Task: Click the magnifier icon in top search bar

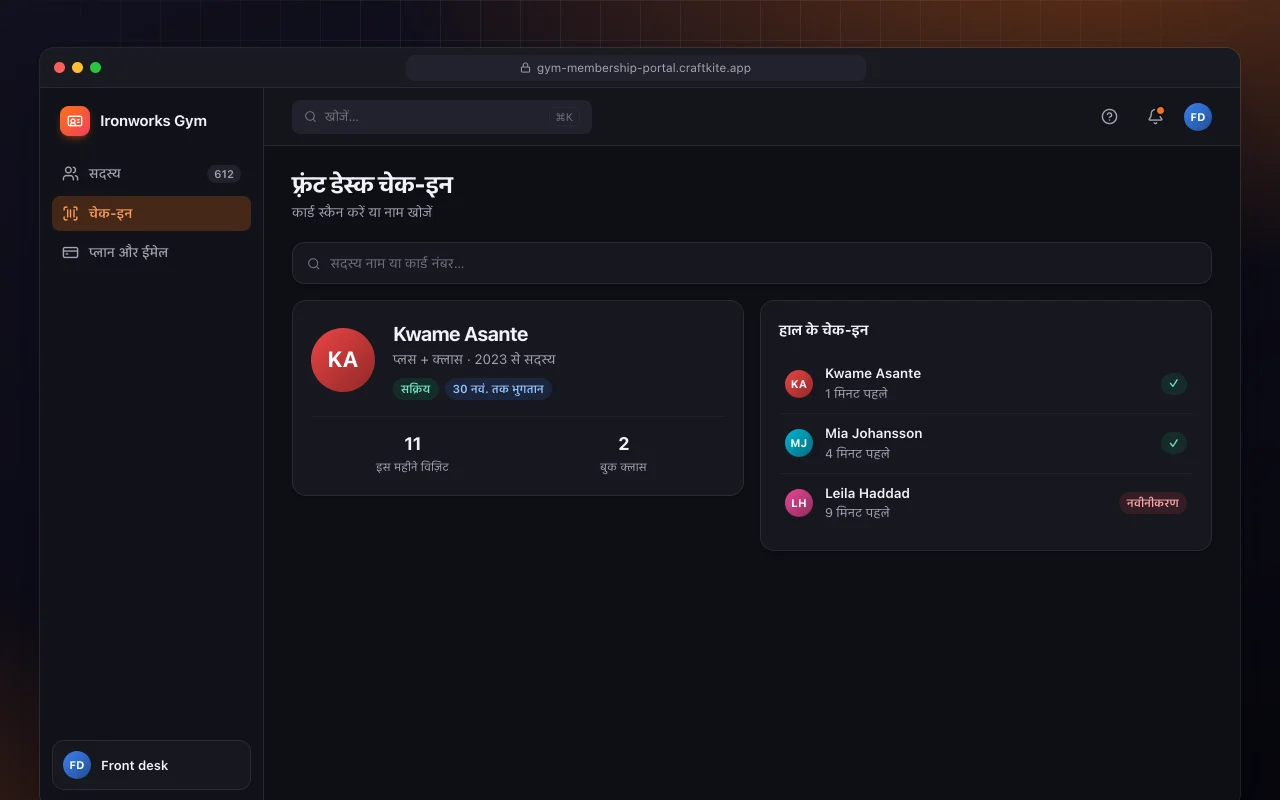Action: 311,117
